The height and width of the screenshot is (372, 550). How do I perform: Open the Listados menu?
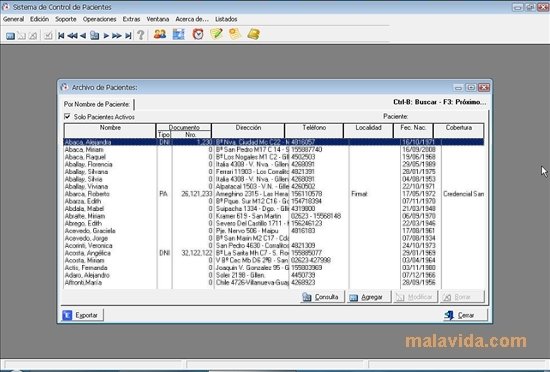tap(226, 19)
